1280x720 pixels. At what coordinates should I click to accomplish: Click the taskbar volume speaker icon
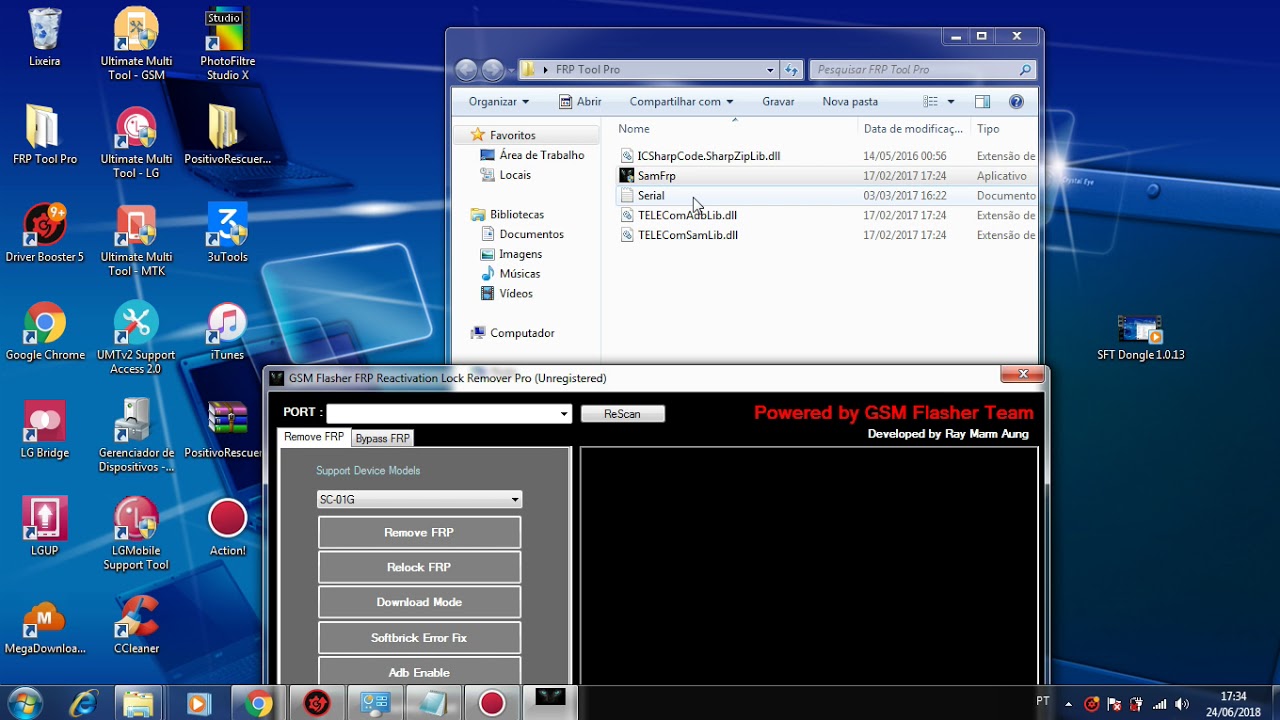1182,704
